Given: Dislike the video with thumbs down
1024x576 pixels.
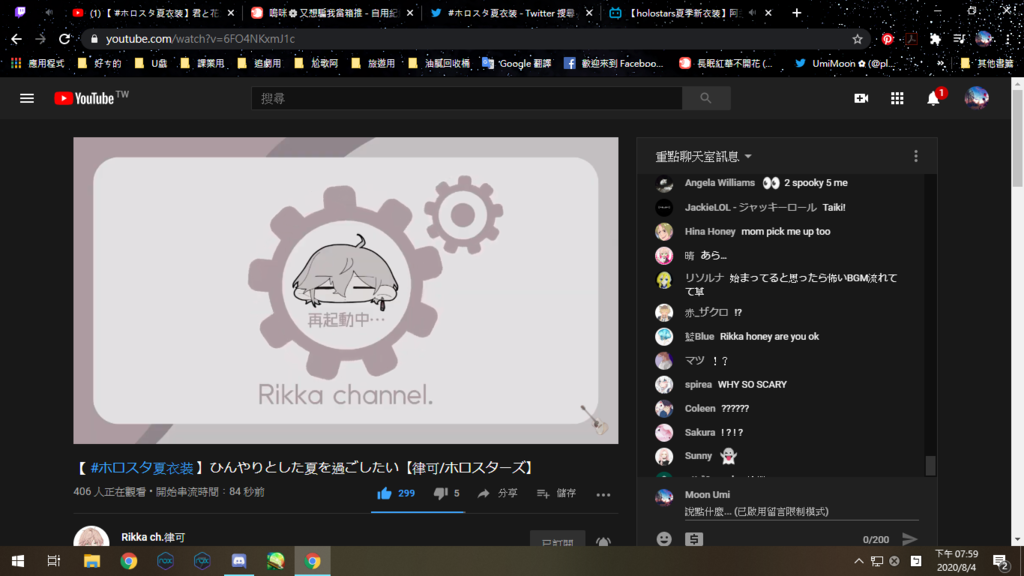Looking at the screenshot, I should 447,494.
